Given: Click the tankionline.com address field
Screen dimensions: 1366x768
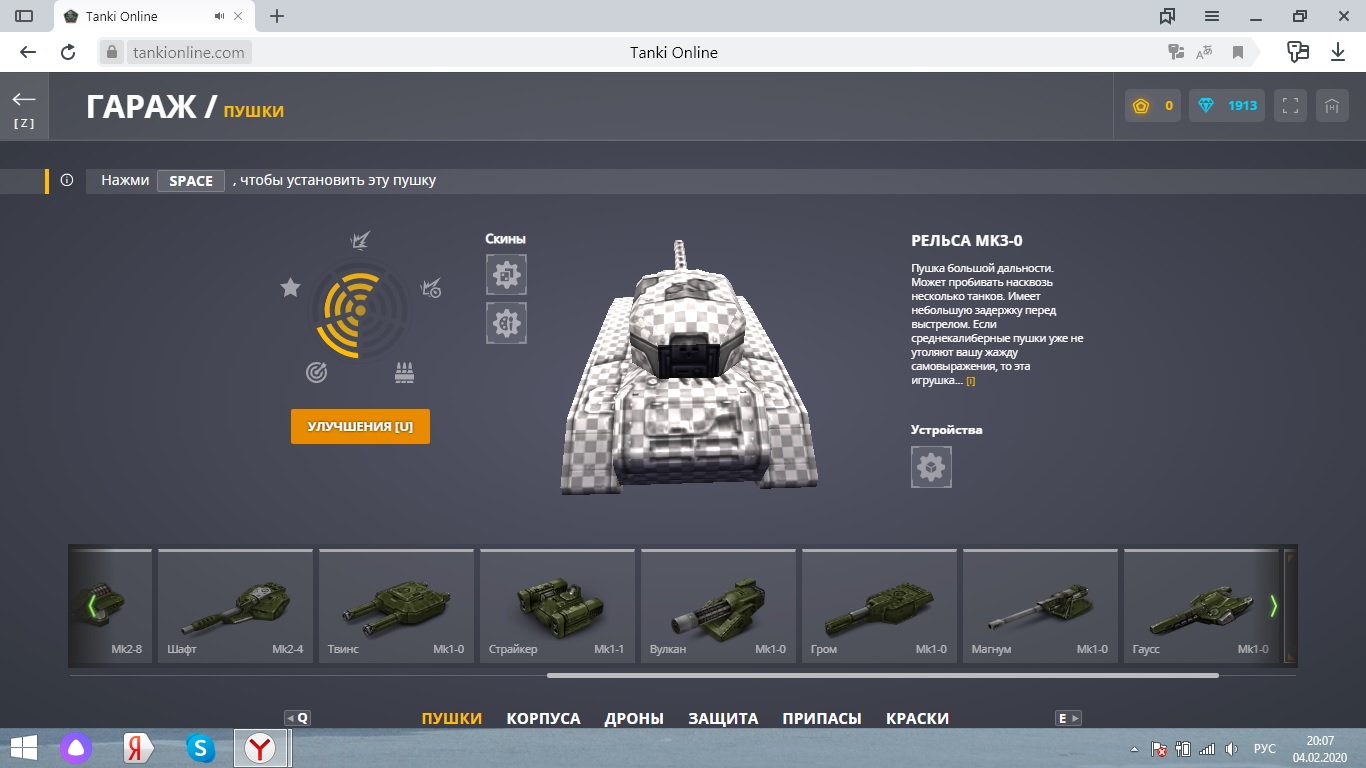Looking at the screenshot, I should click(188, 52).
